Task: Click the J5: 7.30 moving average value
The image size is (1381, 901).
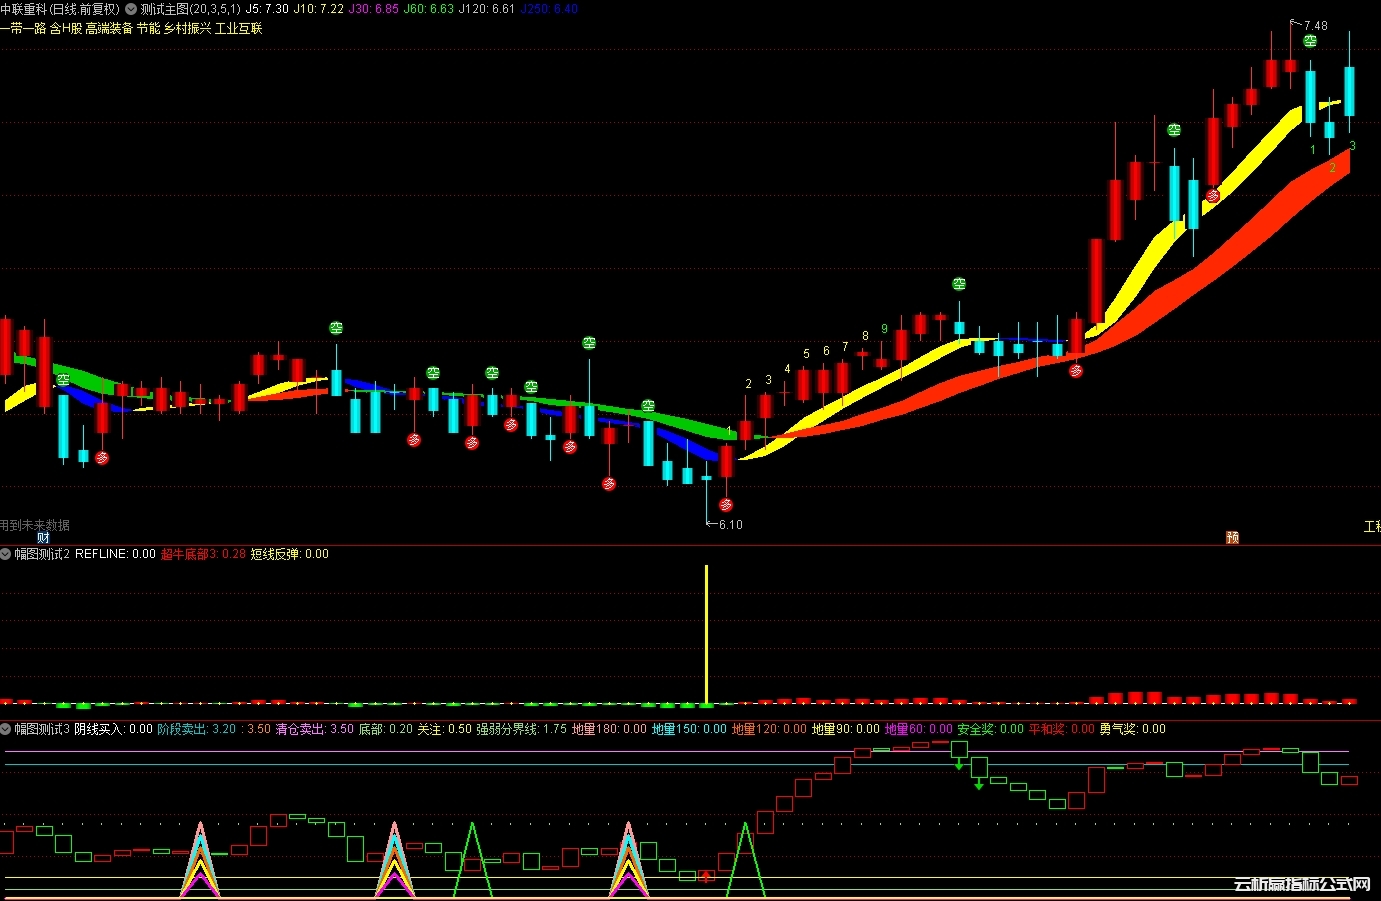Action: click(x=267, y=9)
